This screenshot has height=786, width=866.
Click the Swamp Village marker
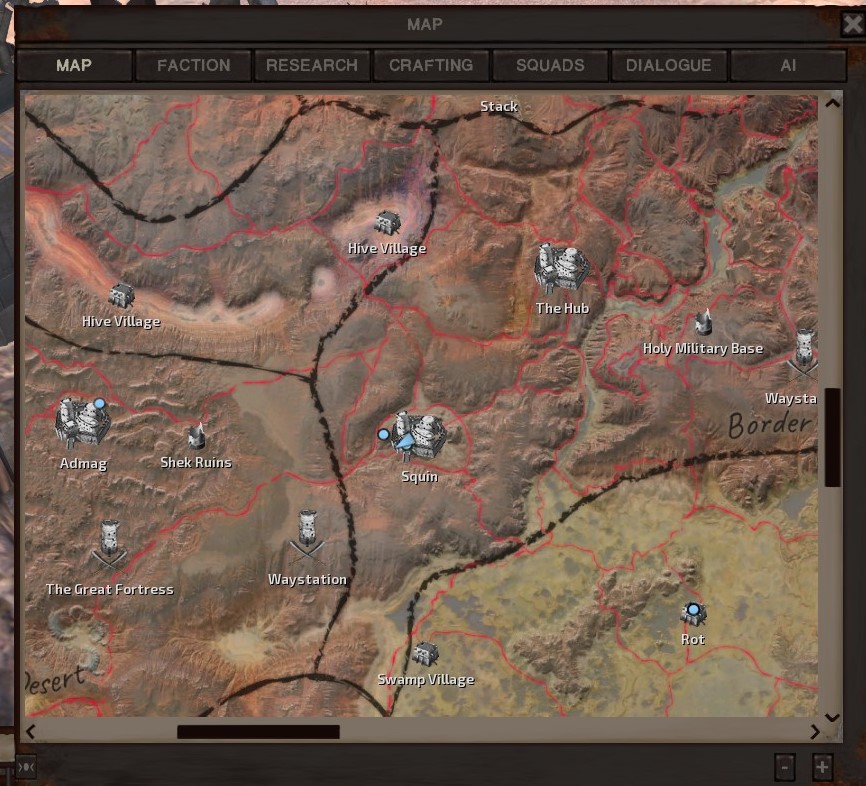pyautogui.click(x=427, y=655)
